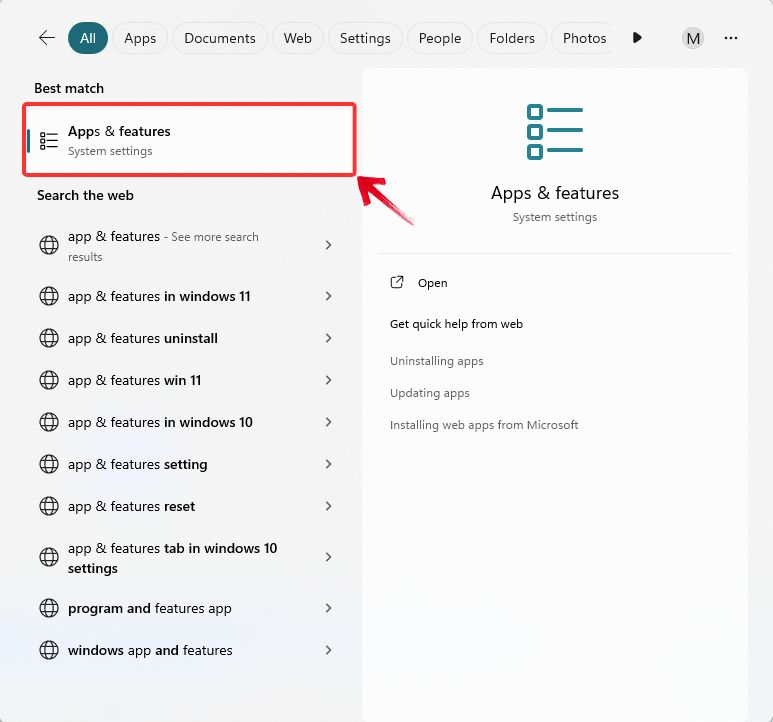The width and height of the screenshot is (773, 722).
Task: Click the 'Apps & features' title in details pane
Action: coord(555,193)
